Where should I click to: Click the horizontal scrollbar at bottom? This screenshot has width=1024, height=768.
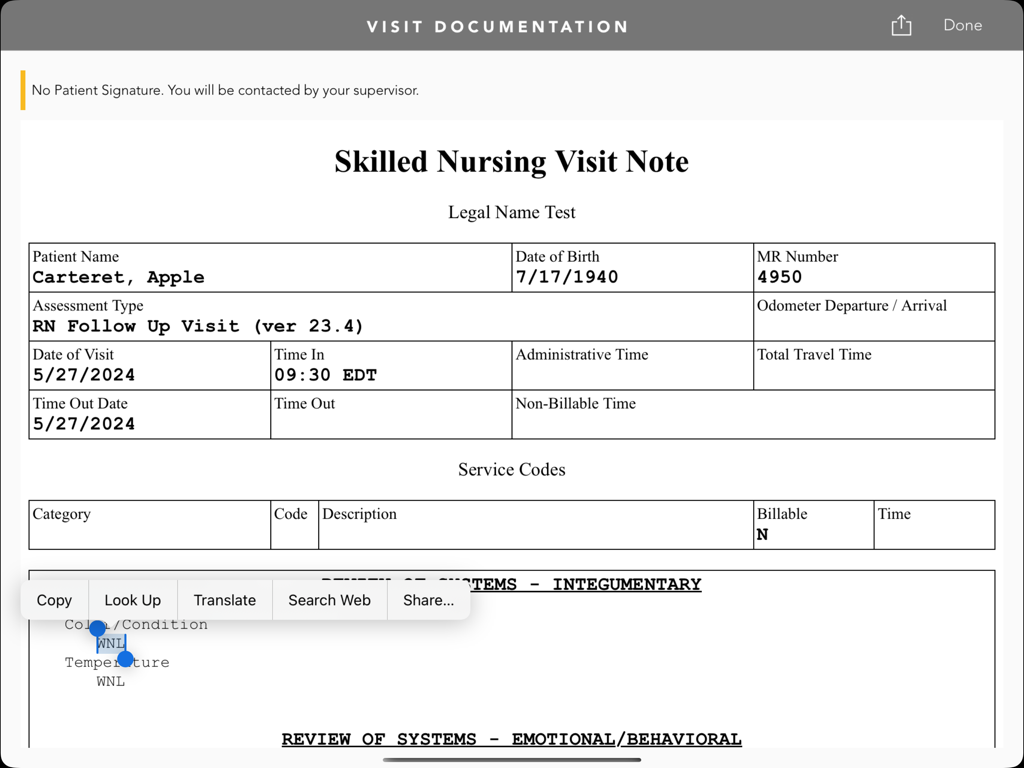(512, 760)
